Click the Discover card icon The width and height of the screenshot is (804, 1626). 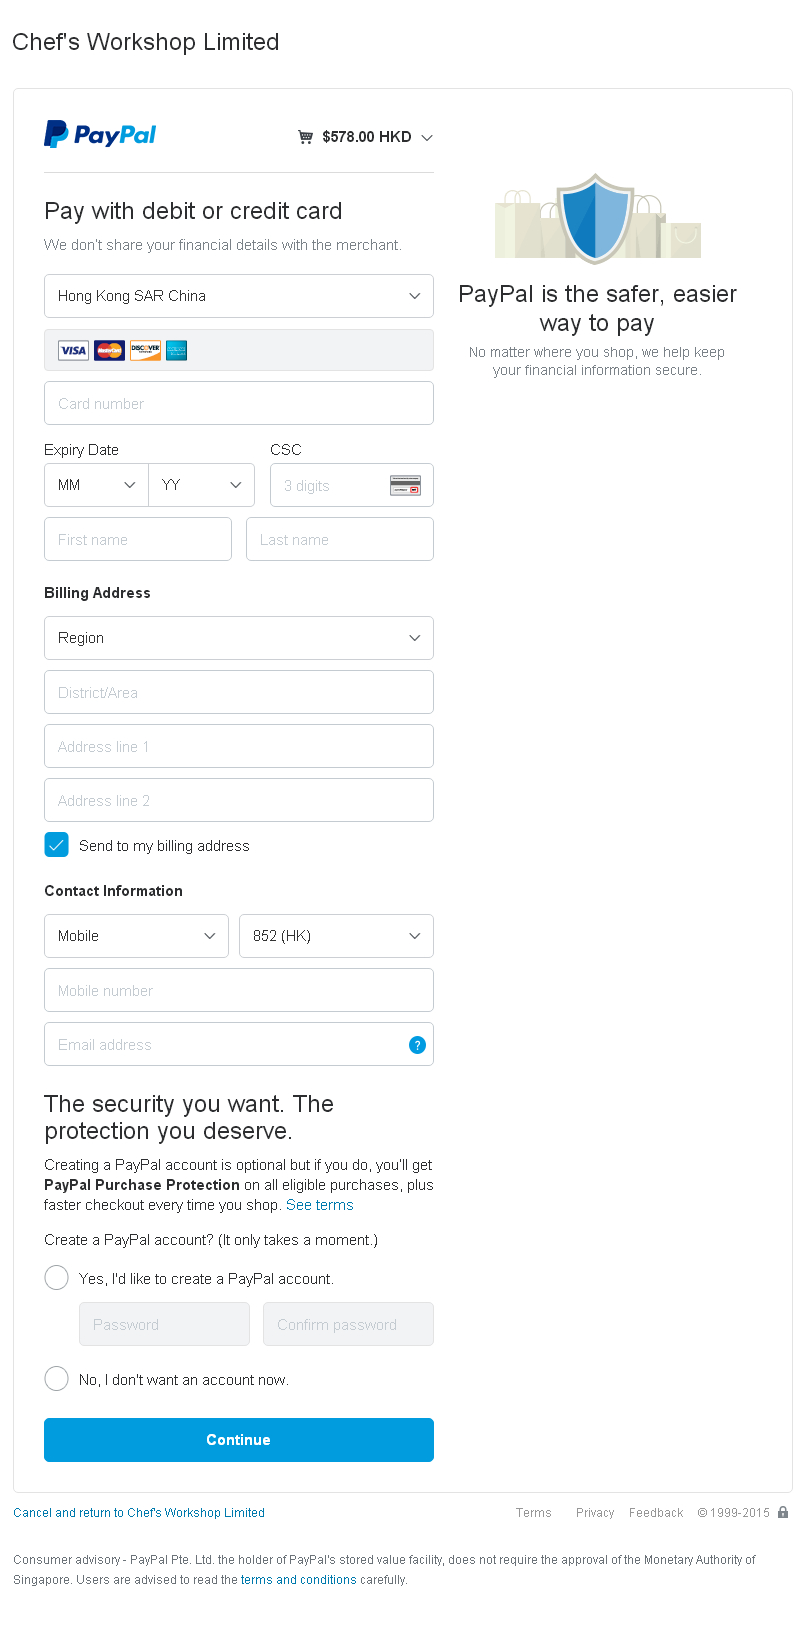tap(145, 350)
